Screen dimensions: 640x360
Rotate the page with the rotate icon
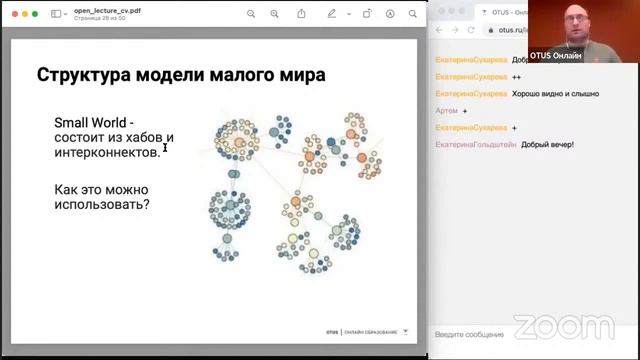point(367,14)
